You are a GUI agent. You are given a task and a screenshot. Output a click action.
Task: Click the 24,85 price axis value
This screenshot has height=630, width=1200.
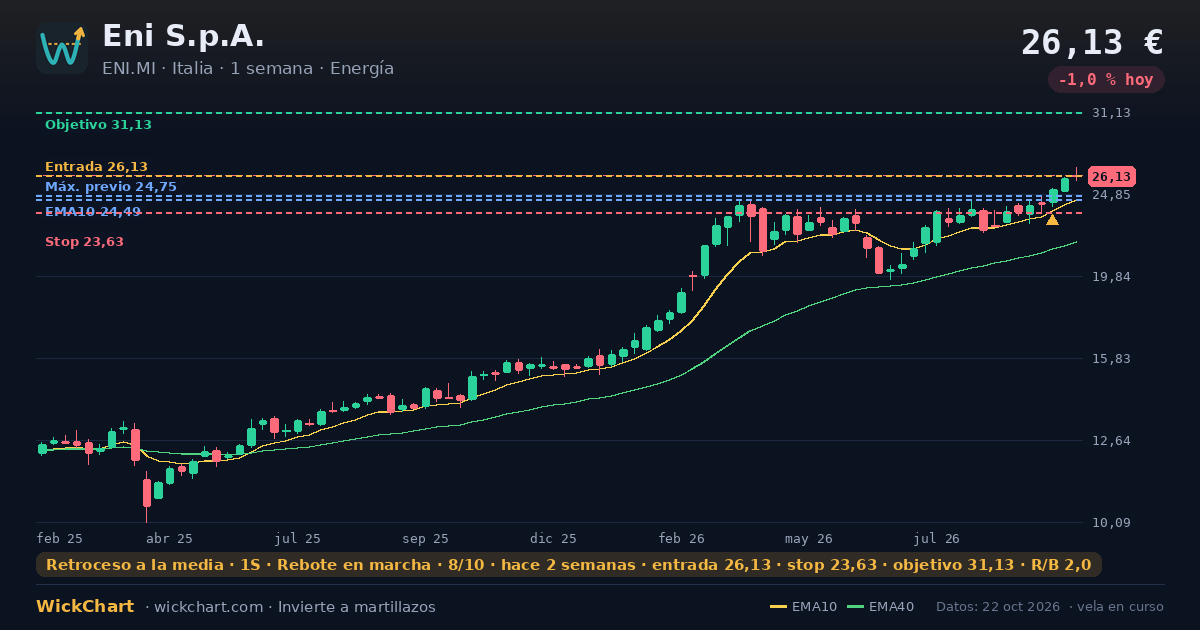coord(1110,194)
